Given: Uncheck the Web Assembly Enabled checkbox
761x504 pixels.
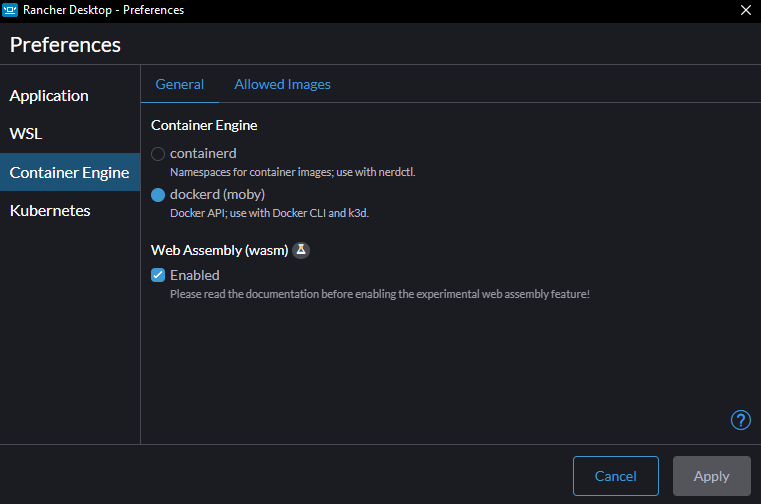Looking at the screenshot, I should tap(158, 275).
